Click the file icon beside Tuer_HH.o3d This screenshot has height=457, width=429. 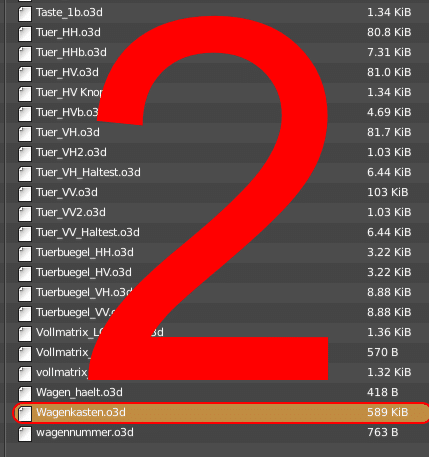pos(25,33)
